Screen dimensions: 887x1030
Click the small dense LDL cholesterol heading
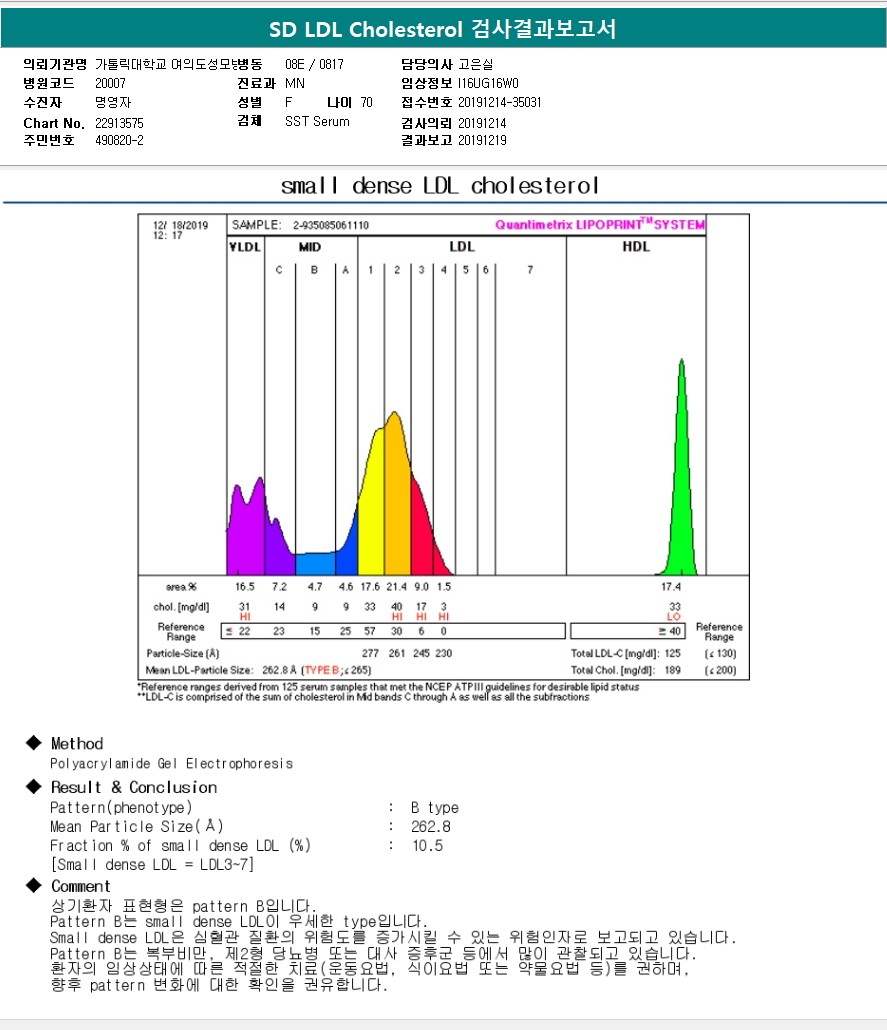440,186
